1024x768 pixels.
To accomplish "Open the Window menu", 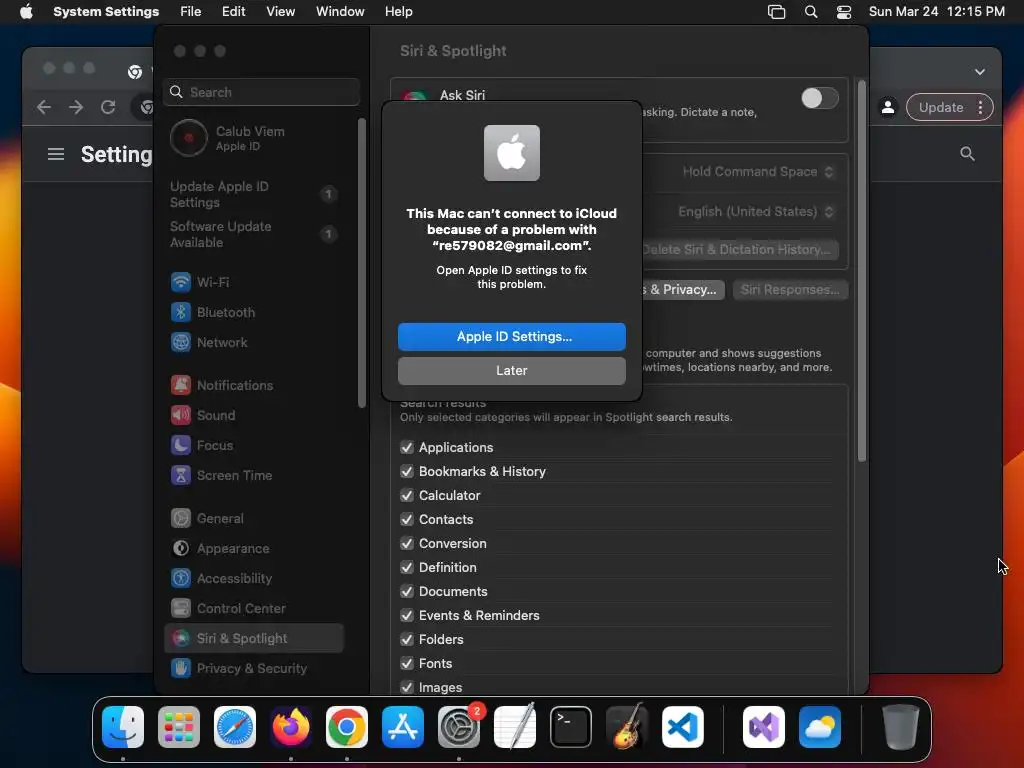I will tap(340, 12).
